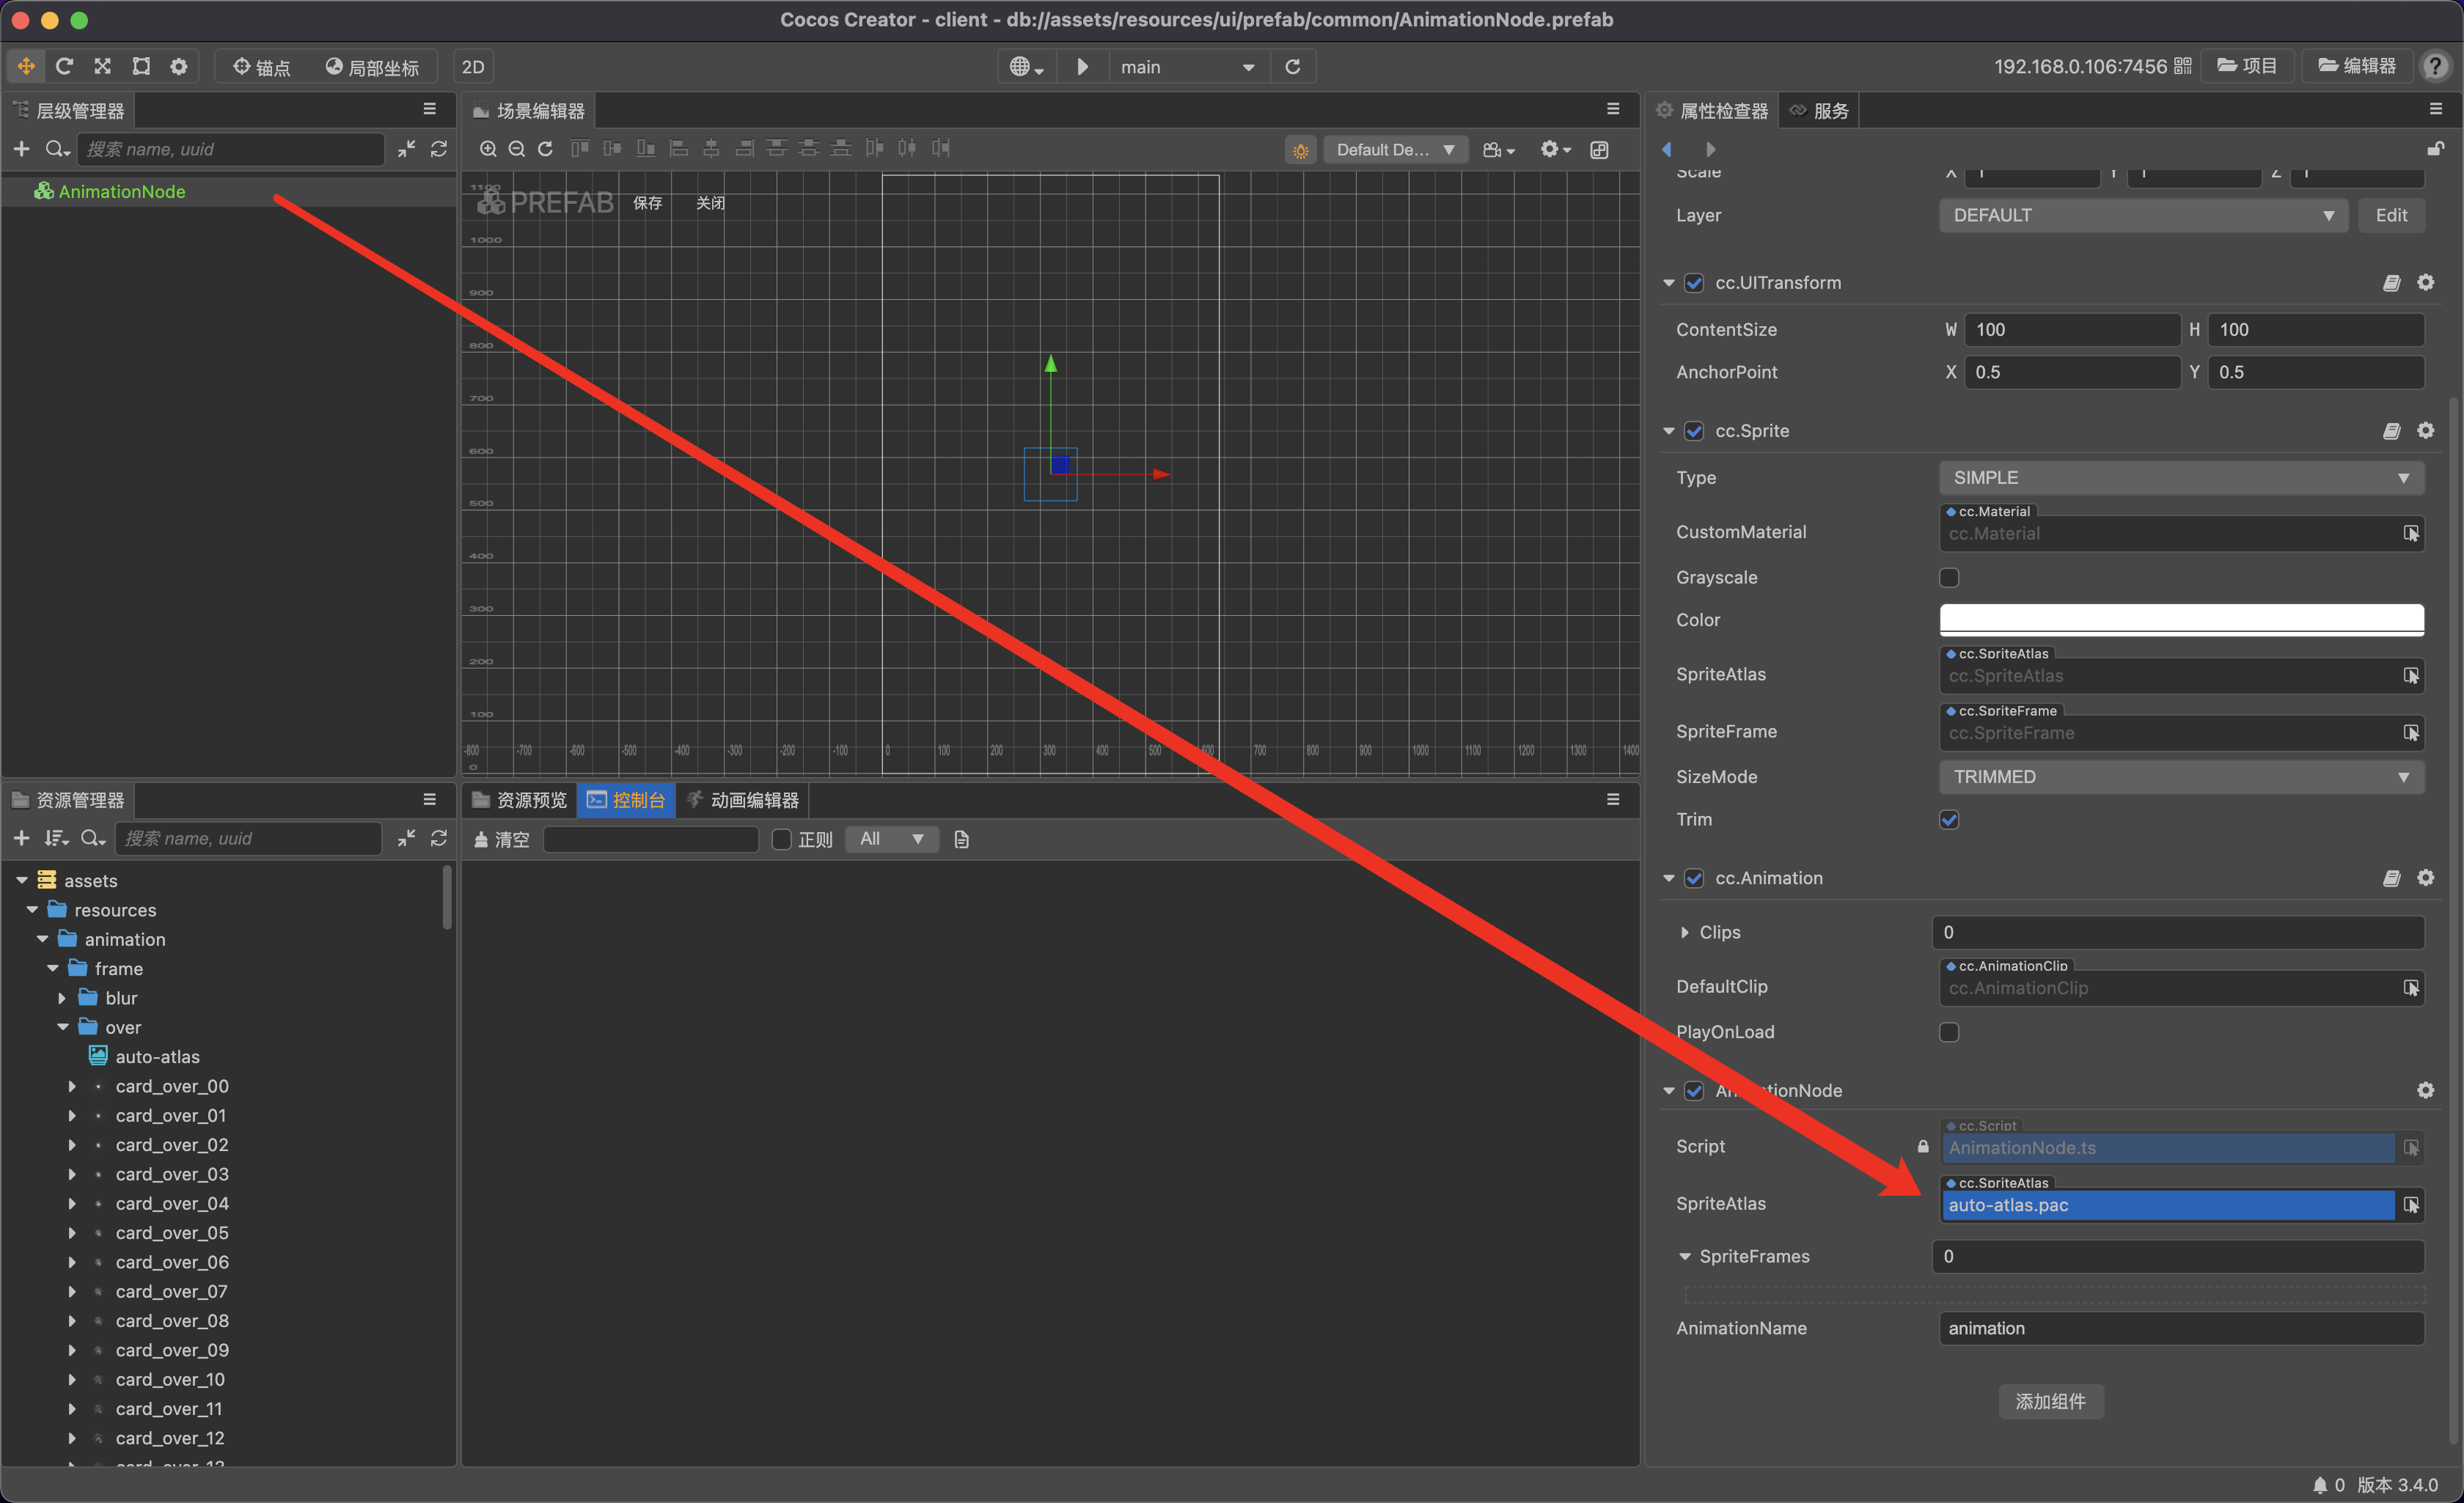Expand the Clips property
The height and width of the screenshot is (1503, 2464).
click(x=1685, y=932)
